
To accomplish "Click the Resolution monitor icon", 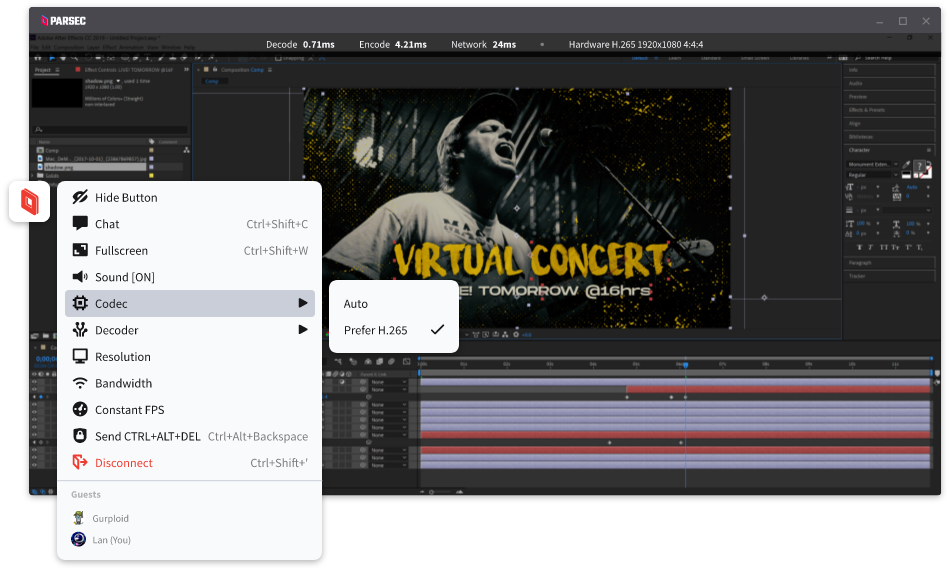I will point(80,356).
